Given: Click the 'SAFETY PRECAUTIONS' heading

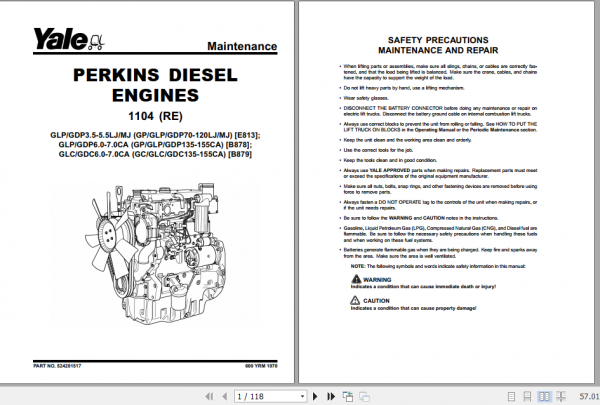Looking at the screenshot, I should (x=438, y=40).
